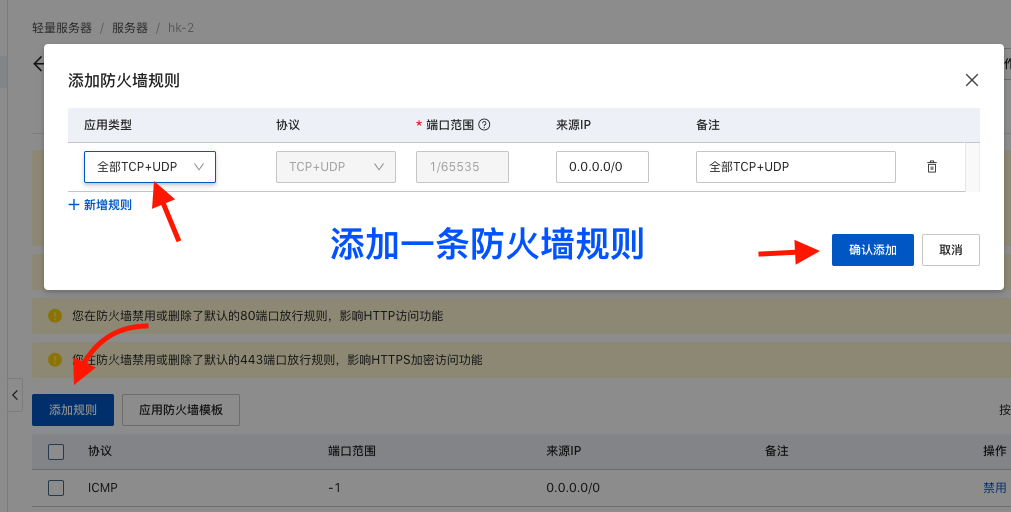Open the 应用类型 dropdown showing 全部TCP+UDP
The width and height of the screenshot is (1011, 512).
click(150, 167)
